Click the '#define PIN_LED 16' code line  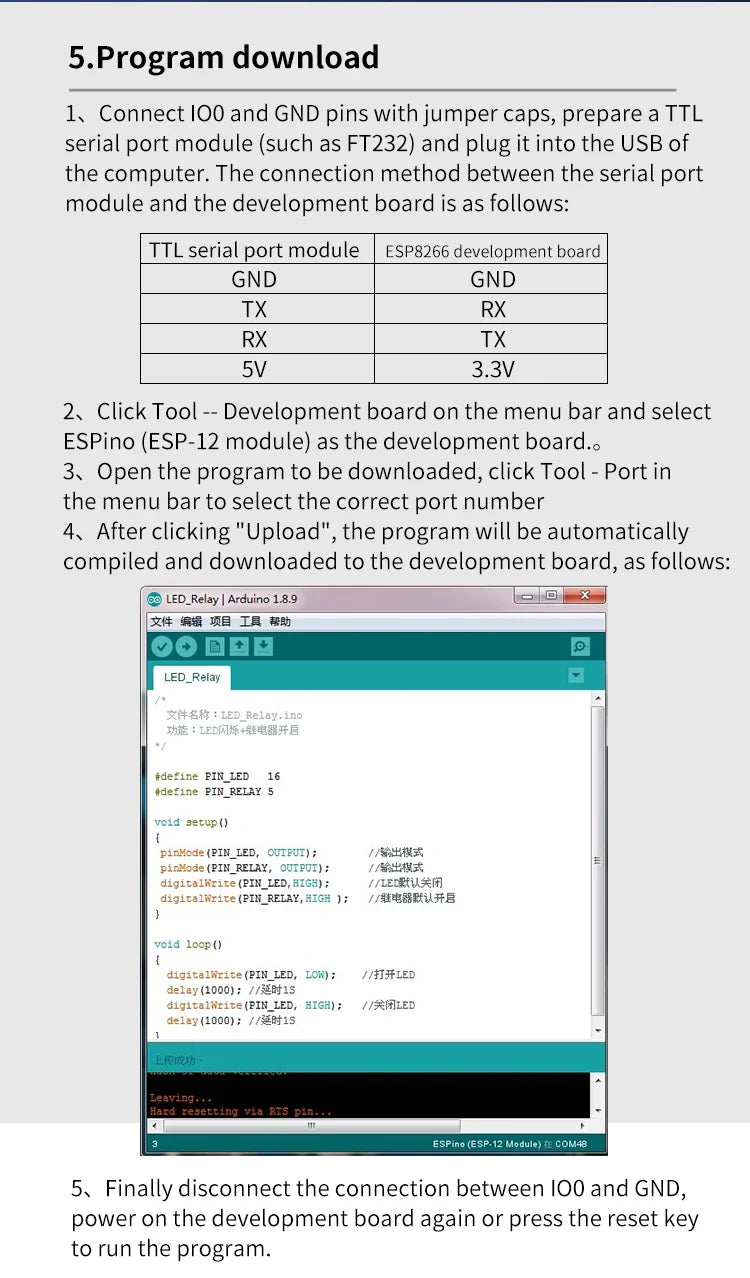[217, 776]
